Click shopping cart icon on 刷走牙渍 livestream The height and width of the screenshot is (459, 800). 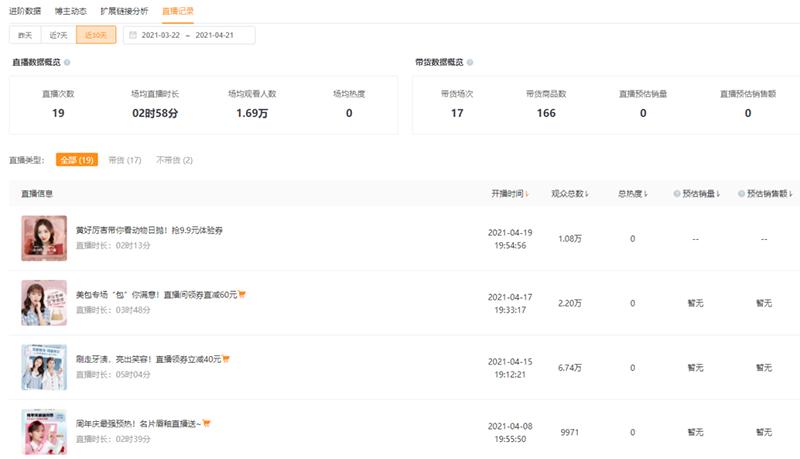[227, 359]
